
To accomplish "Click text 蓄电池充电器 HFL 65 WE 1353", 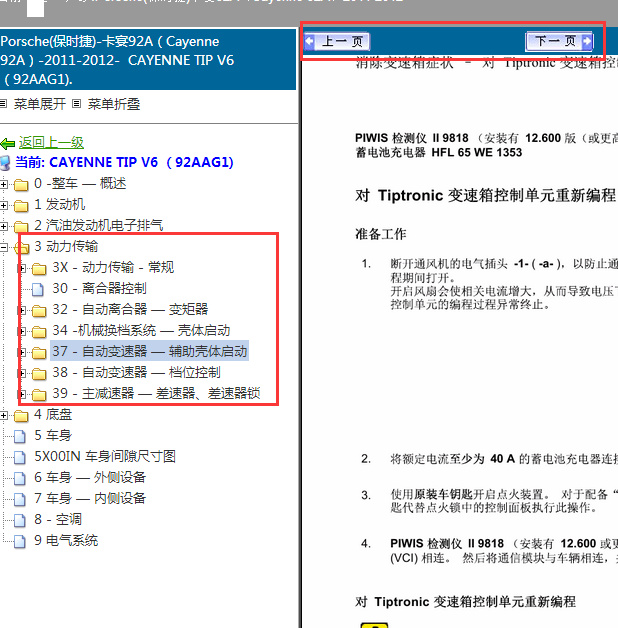I will click(439, 153).
